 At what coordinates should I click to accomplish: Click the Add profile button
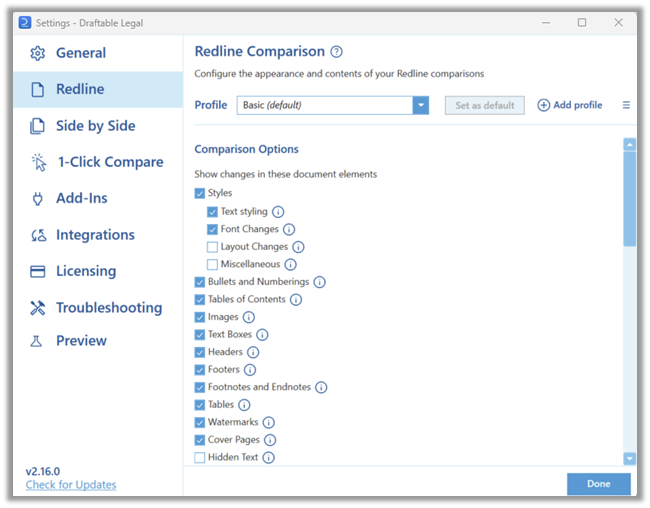pyautogui.click(x=570, y=105)
